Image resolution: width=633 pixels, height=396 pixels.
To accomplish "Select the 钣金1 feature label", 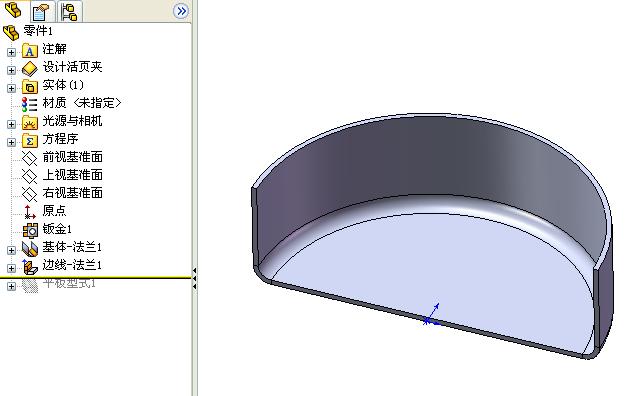I will pyautogui.click(x=57, y=229).
